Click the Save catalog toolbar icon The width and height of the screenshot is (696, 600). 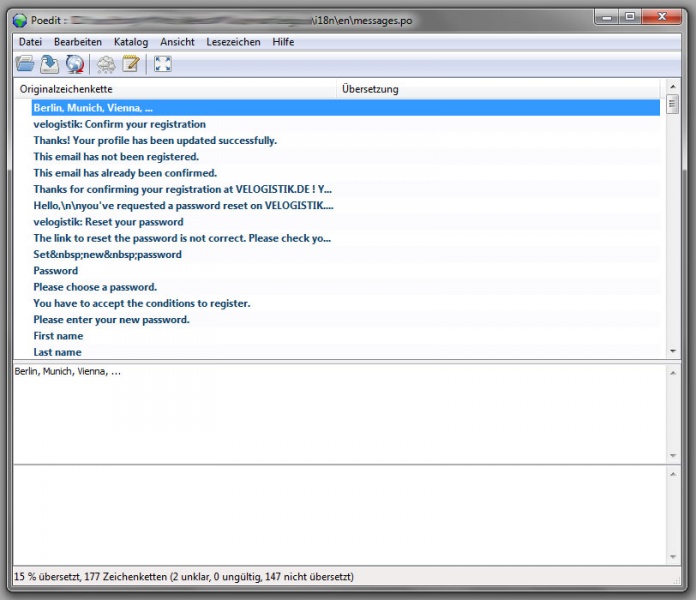(x=50, y=65)
